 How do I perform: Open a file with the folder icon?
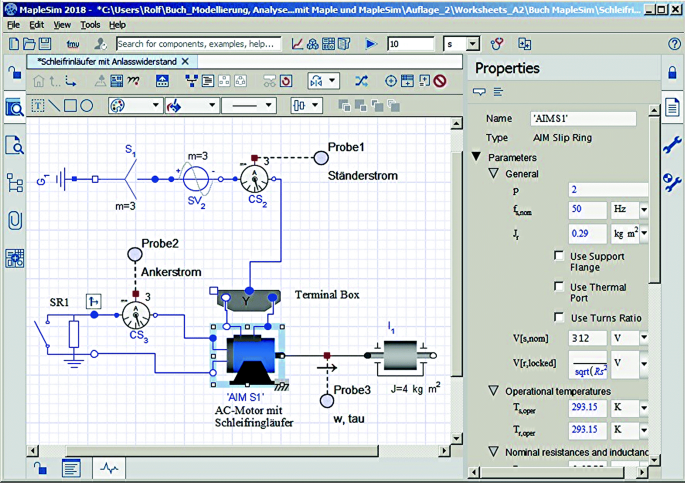coord(29,44)
